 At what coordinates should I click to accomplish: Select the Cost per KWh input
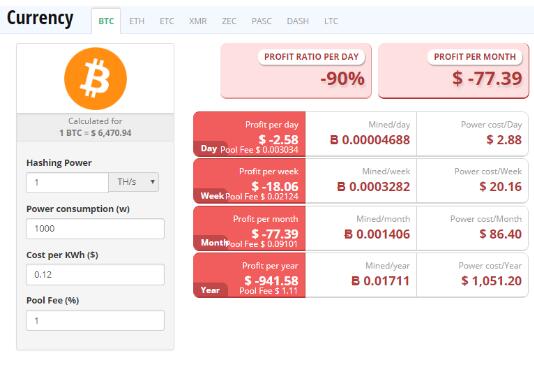pyautogui.click(x=95, y=274)
